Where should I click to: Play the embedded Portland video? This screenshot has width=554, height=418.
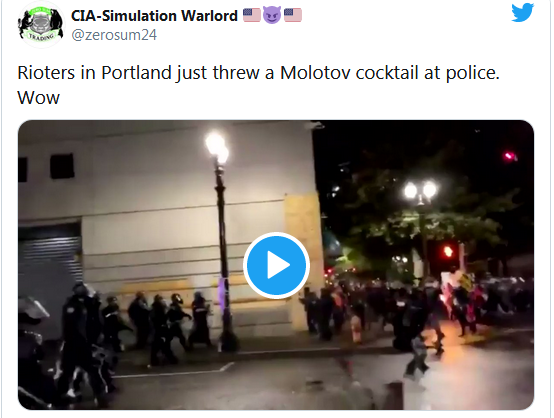click(276, 265)
